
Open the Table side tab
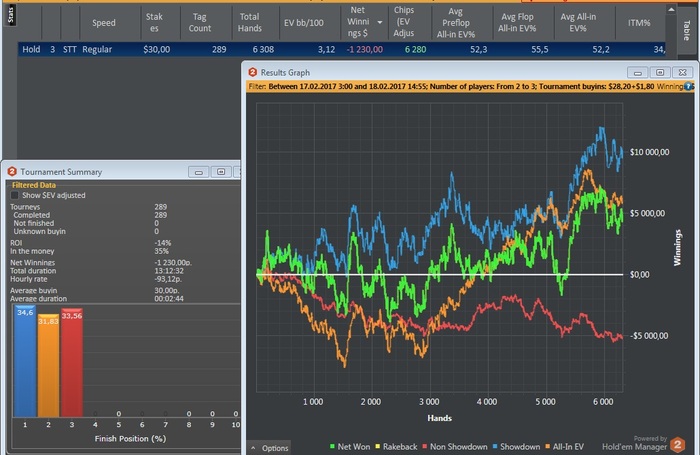687,30
